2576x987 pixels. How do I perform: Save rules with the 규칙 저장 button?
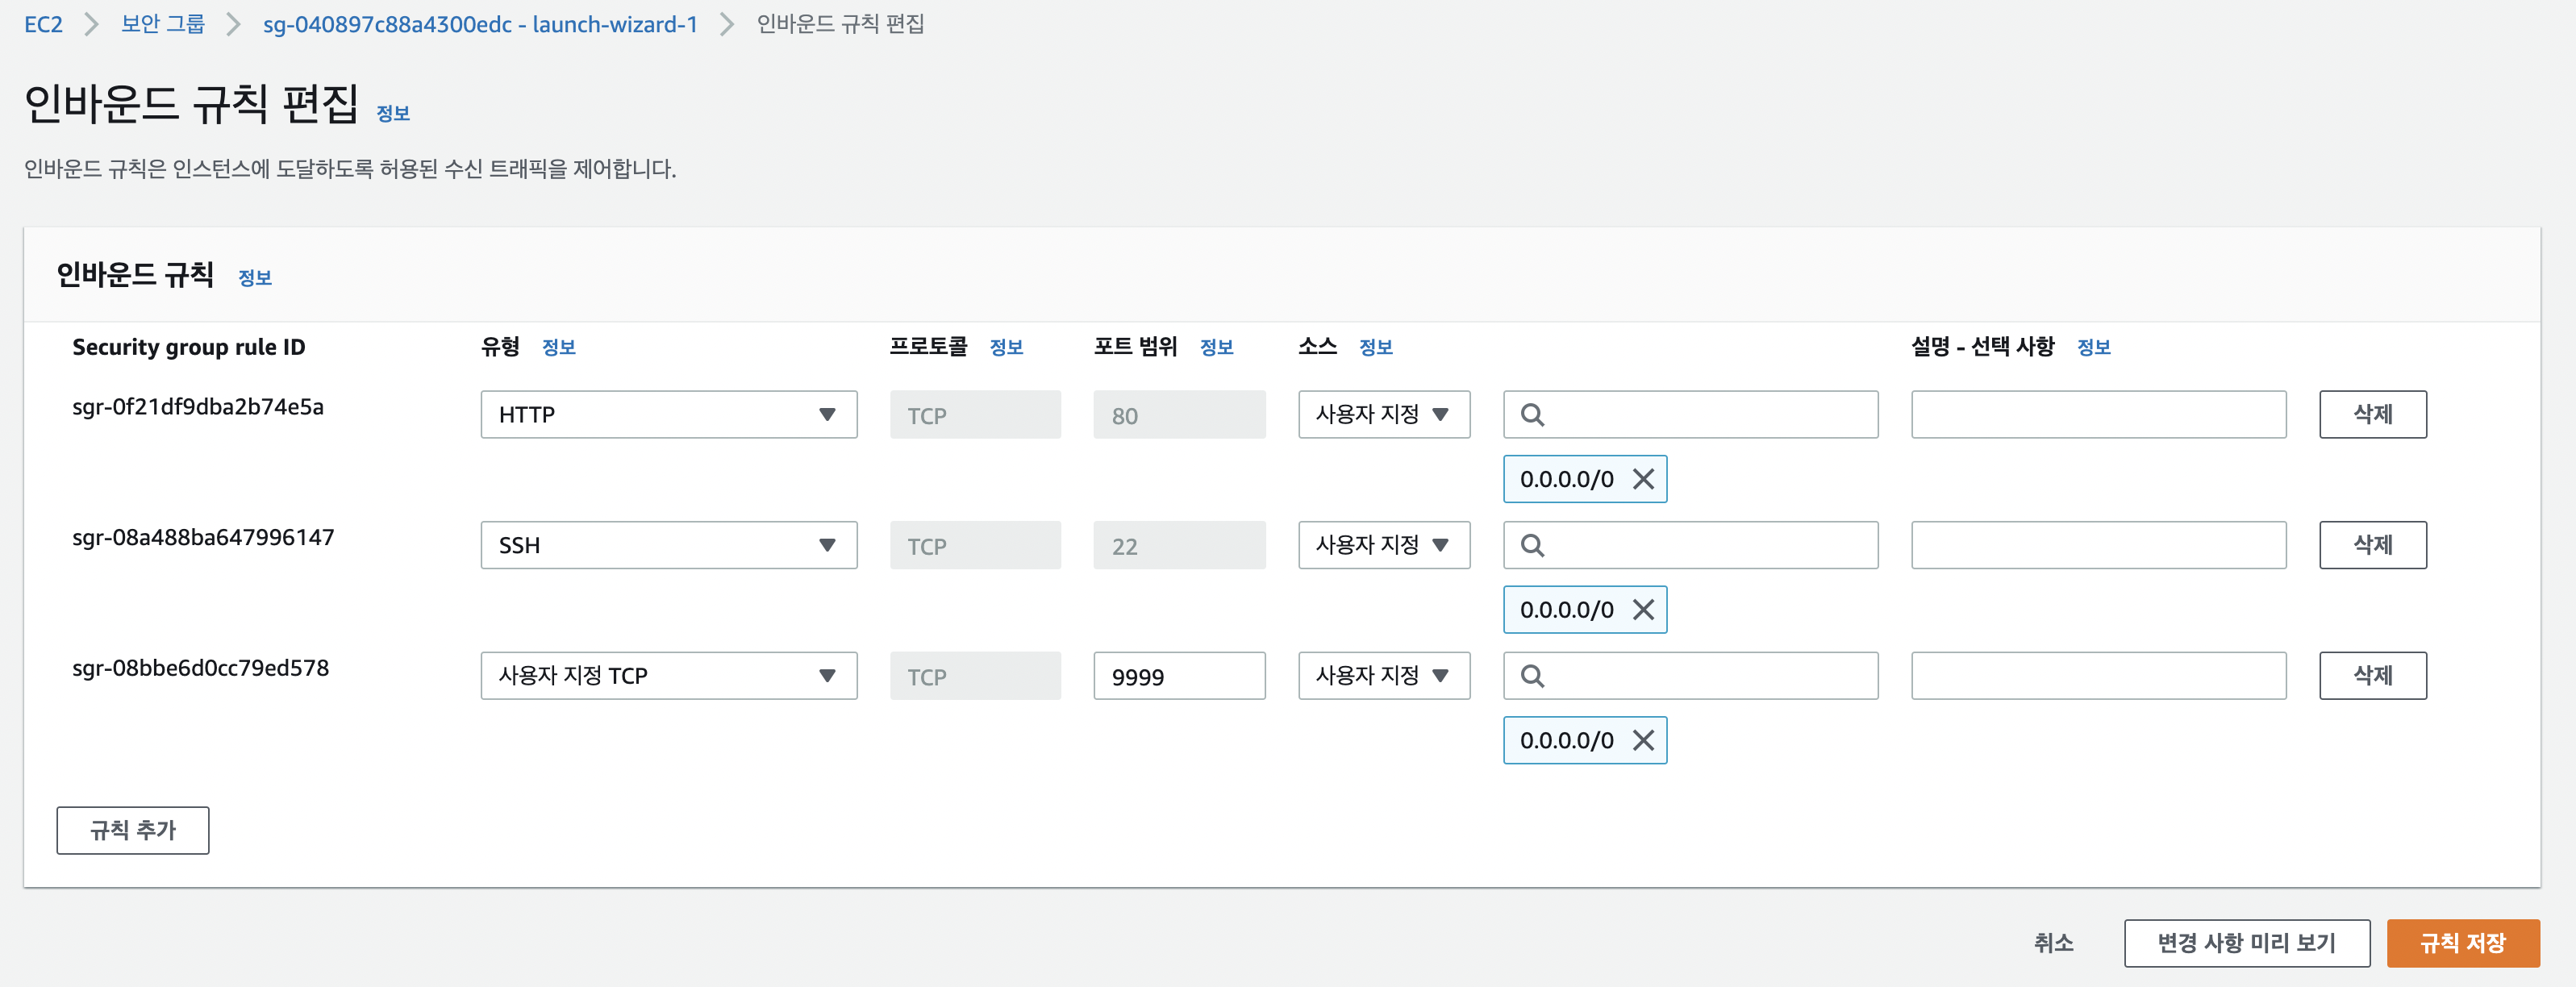click(2462, 943)
